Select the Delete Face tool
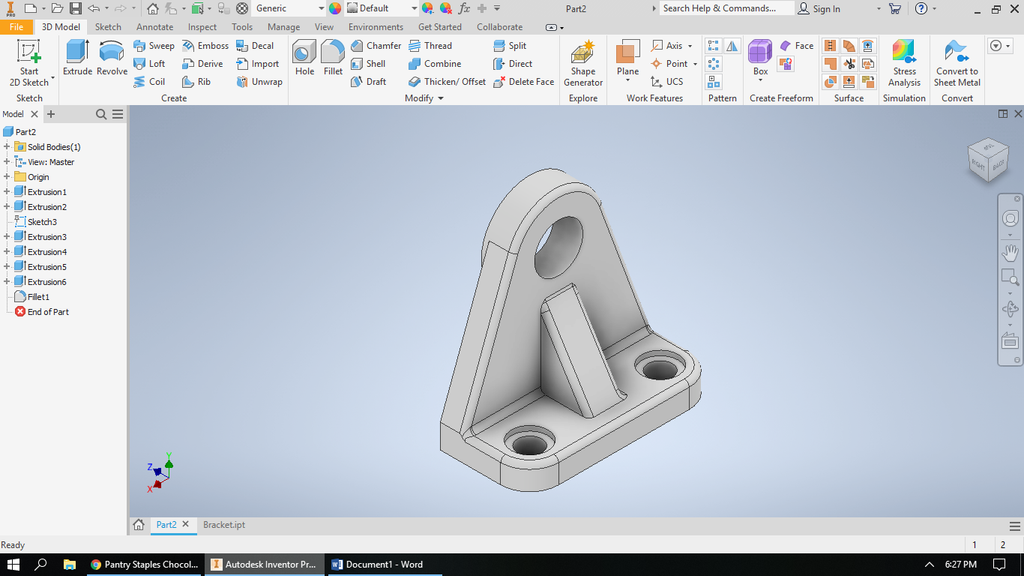This screenshot has height=576, width=1024. [x=524, y=82]
